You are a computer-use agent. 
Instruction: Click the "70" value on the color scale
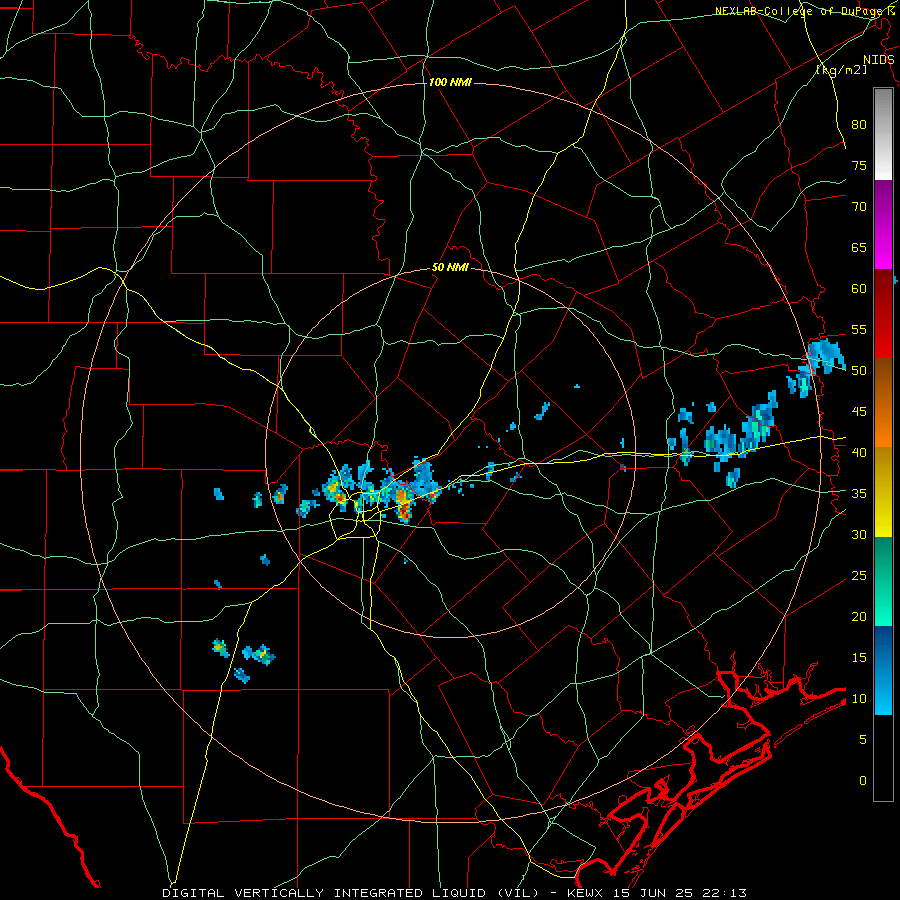pos(859,207)
